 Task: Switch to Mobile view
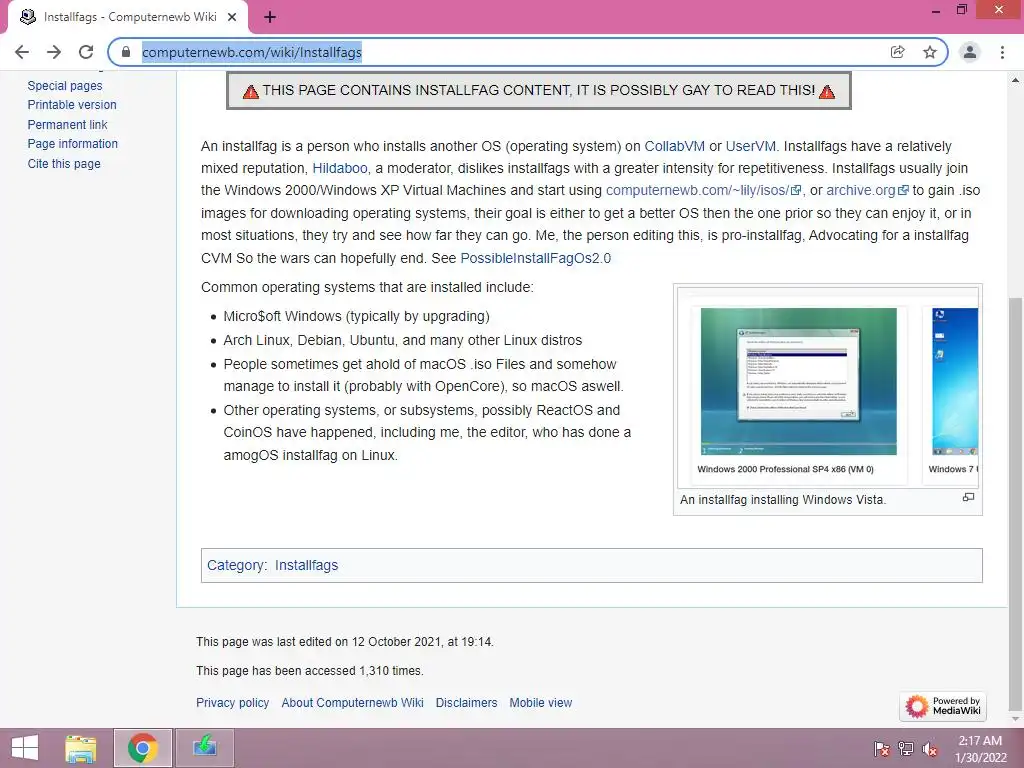click(x=541, y=703)
